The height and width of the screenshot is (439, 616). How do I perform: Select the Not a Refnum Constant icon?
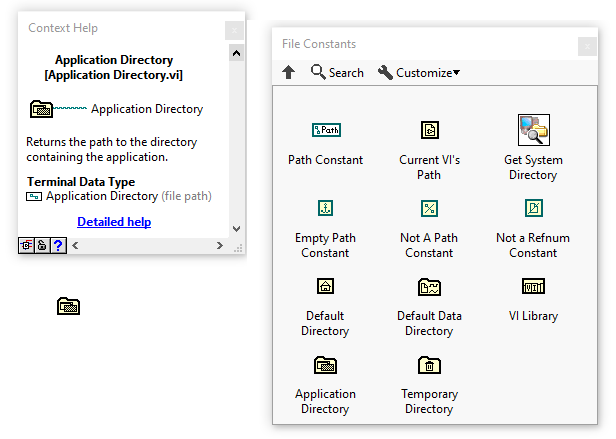[533, 208]
